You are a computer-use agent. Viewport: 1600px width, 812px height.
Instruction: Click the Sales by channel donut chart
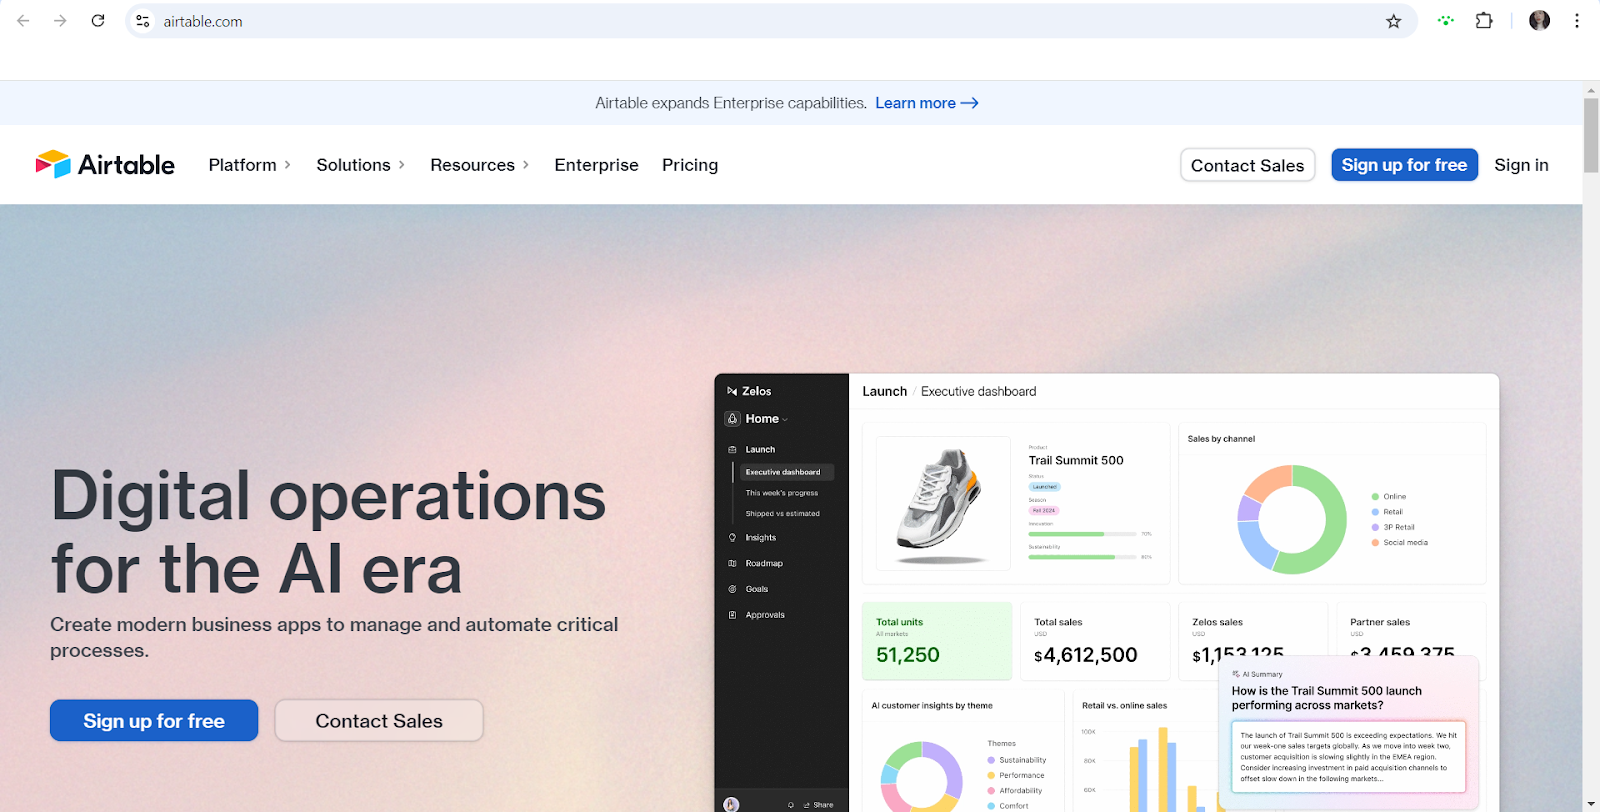(x=1292, y=519)
